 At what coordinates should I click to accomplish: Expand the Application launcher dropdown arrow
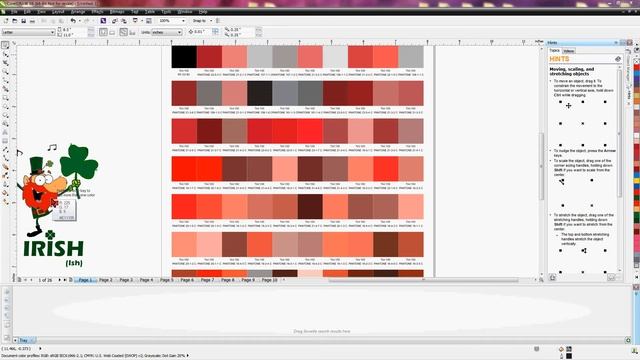tap(141, 21)
